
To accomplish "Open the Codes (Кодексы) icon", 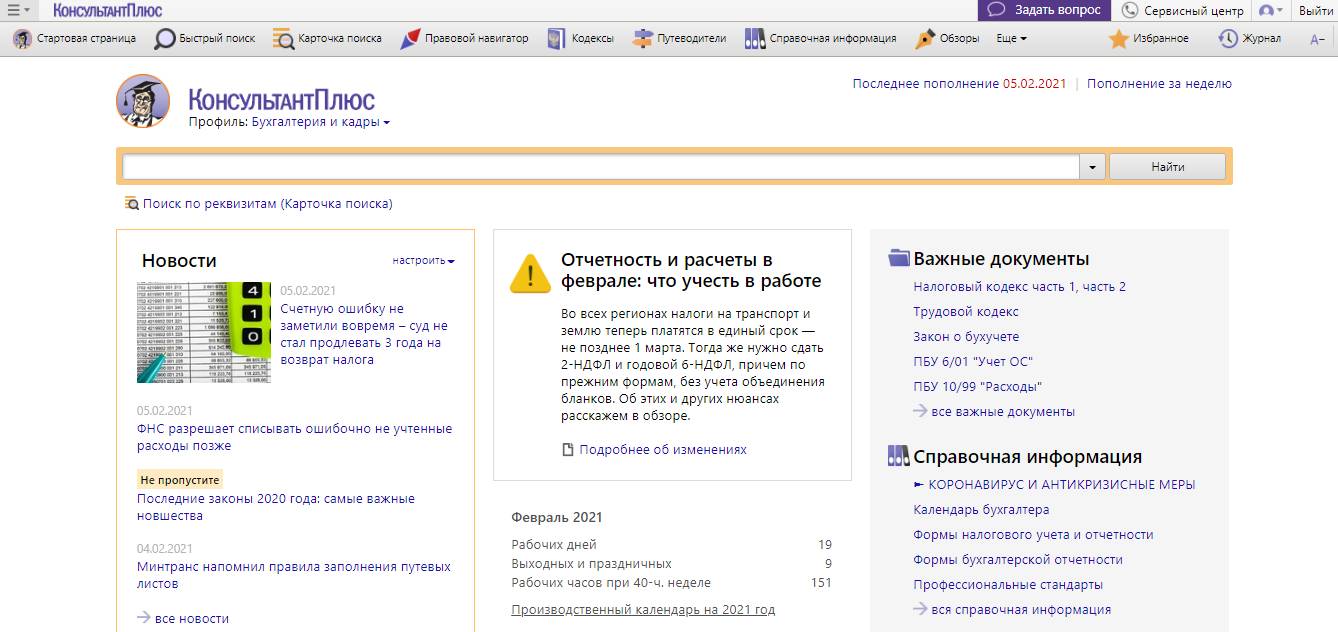I will 556,39.
